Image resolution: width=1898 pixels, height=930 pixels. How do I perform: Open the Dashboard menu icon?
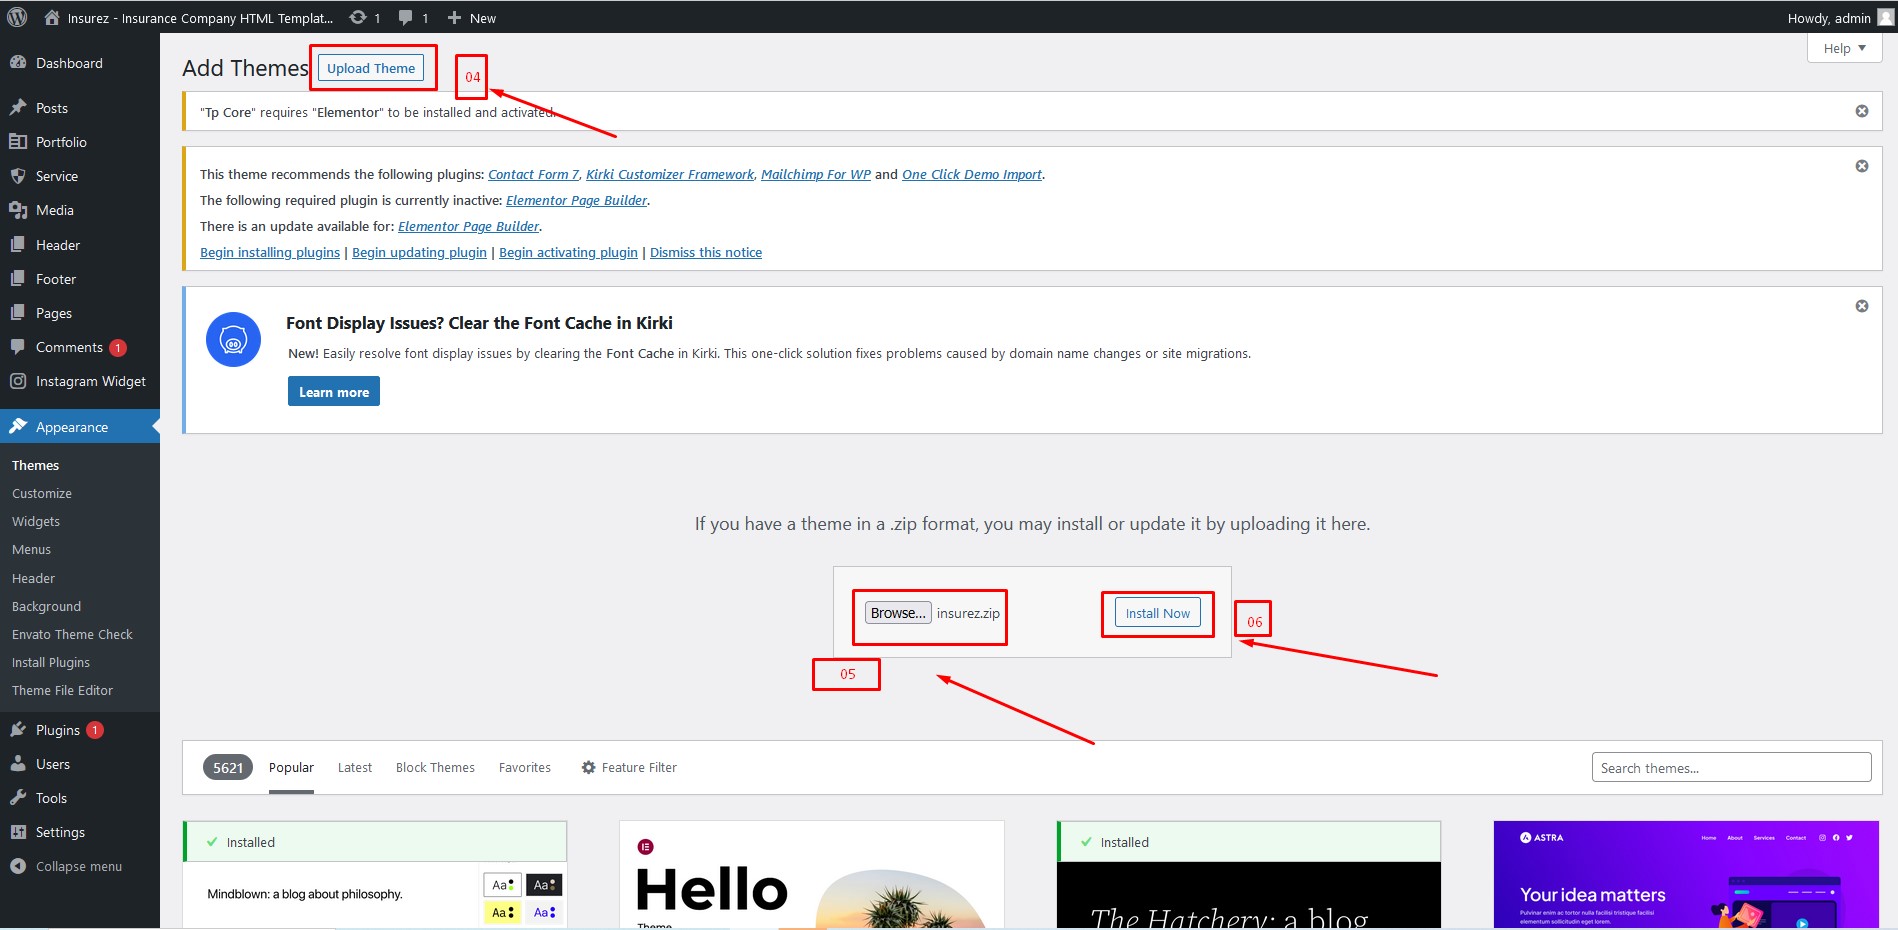[x=18, y=62]
